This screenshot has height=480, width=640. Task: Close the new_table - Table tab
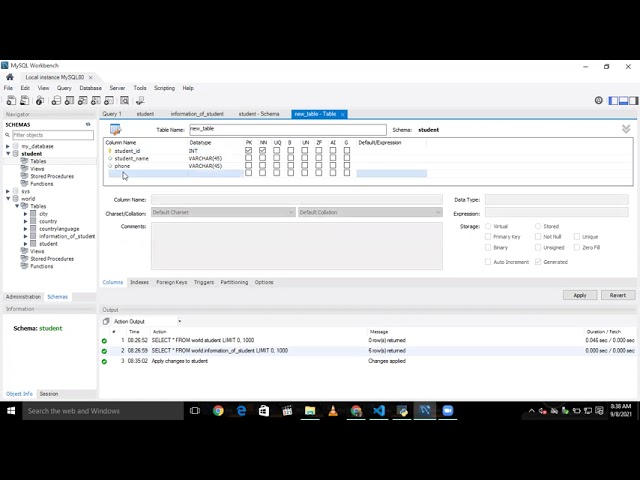(343, 114)
